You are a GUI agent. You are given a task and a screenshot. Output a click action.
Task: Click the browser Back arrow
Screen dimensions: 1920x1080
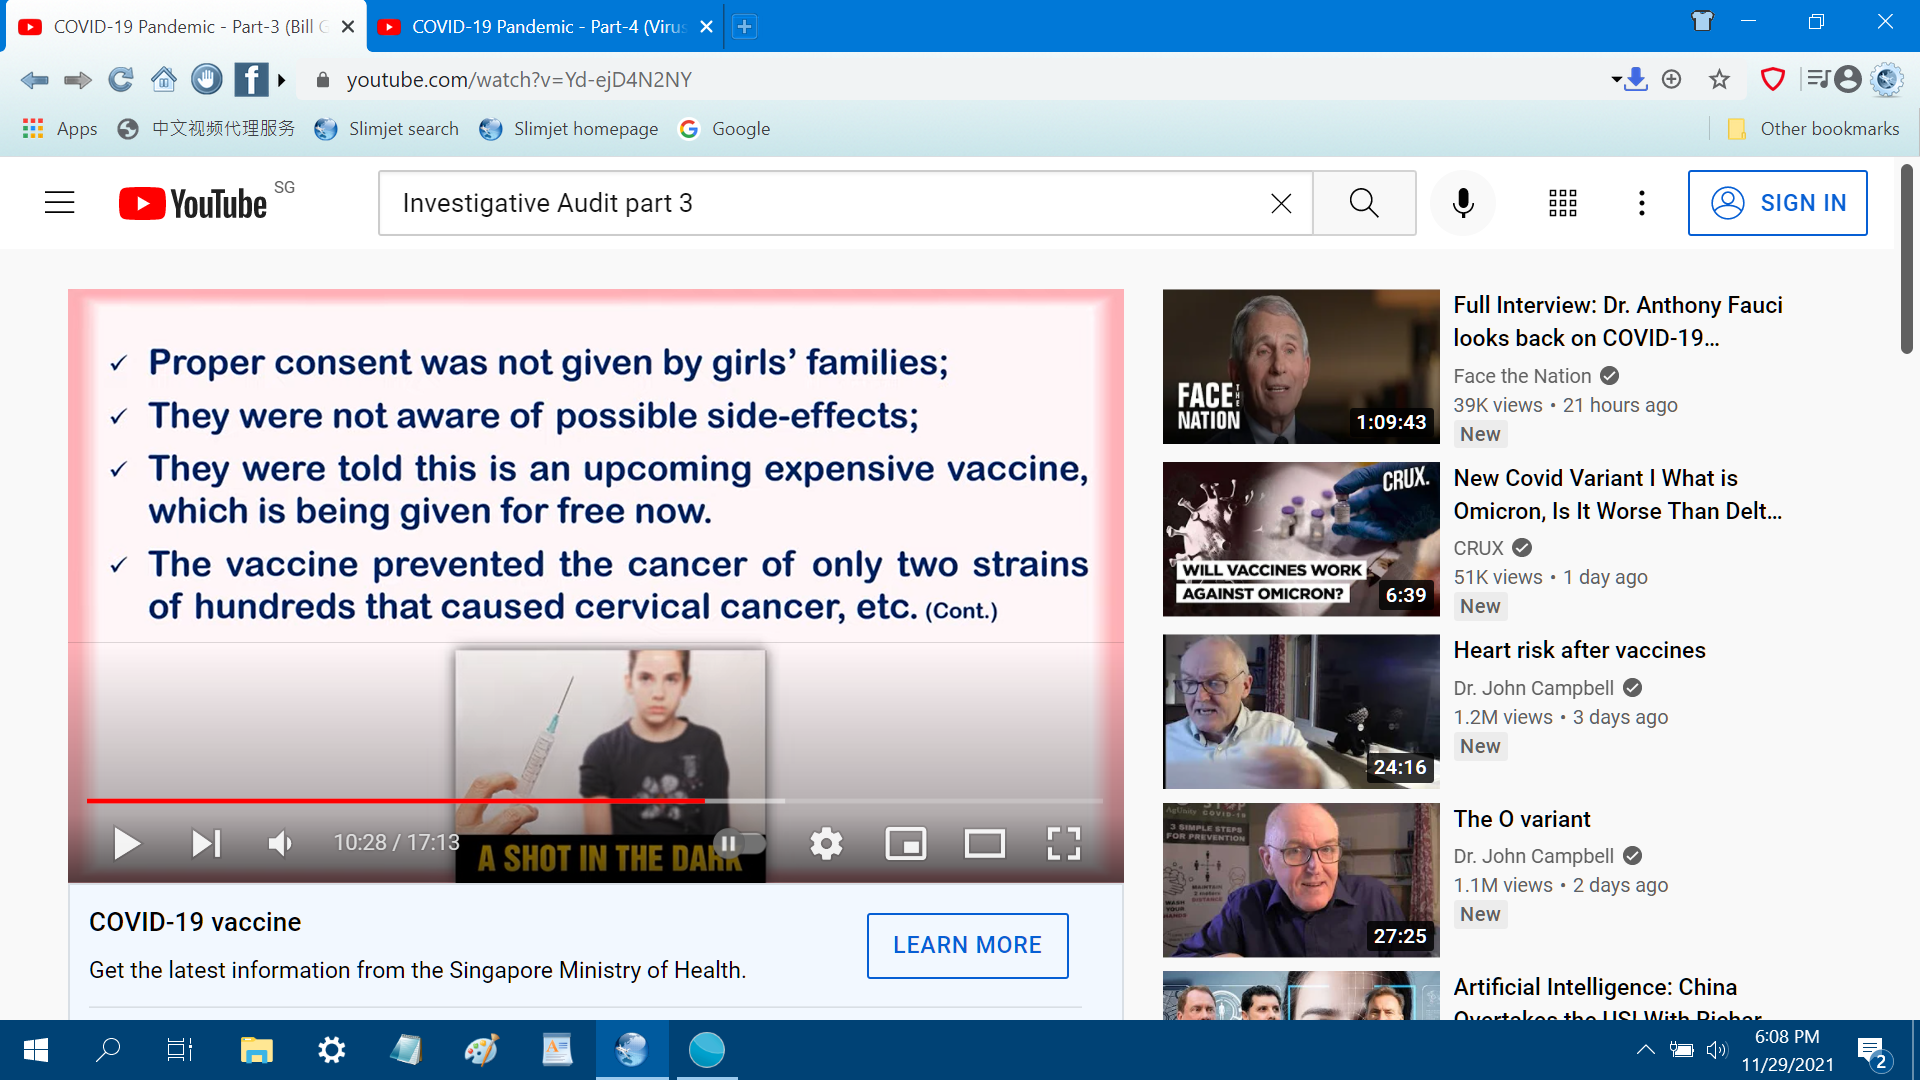coord(34,80)
